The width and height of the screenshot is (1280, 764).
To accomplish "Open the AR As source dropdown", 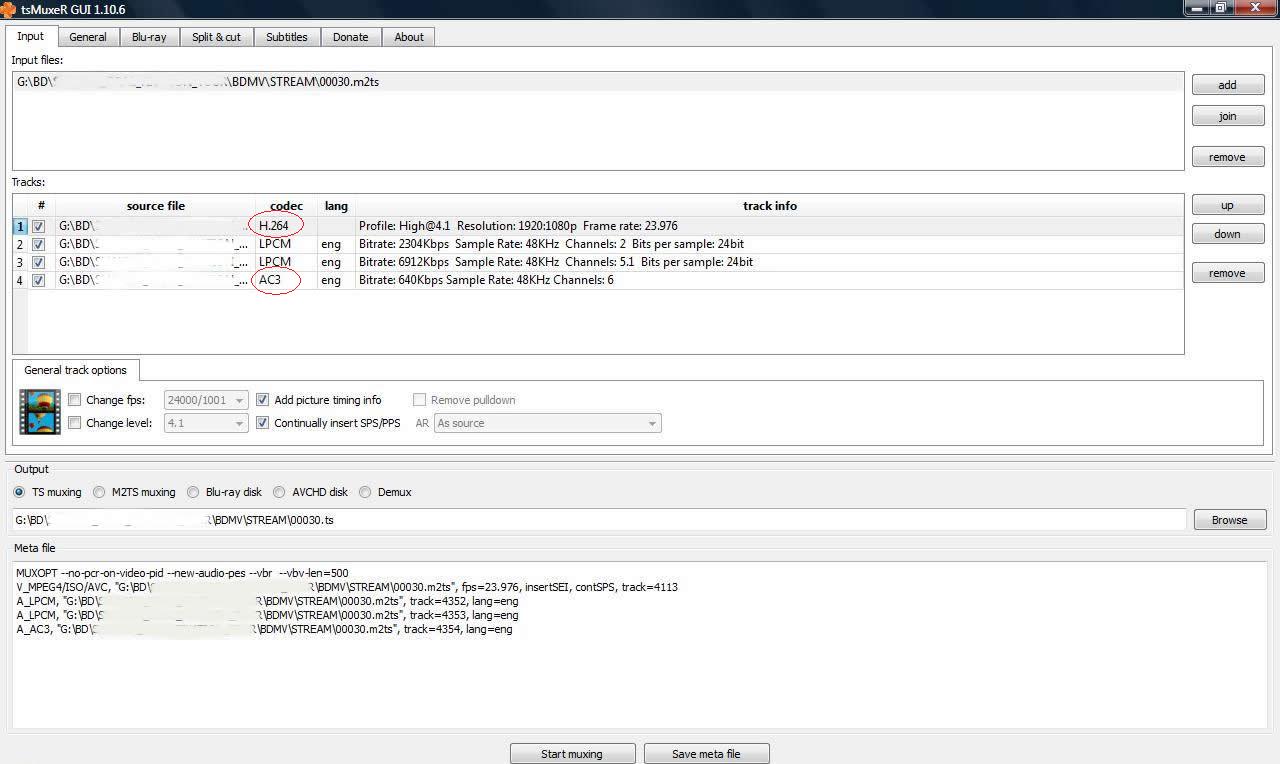I will pos(547,423).
